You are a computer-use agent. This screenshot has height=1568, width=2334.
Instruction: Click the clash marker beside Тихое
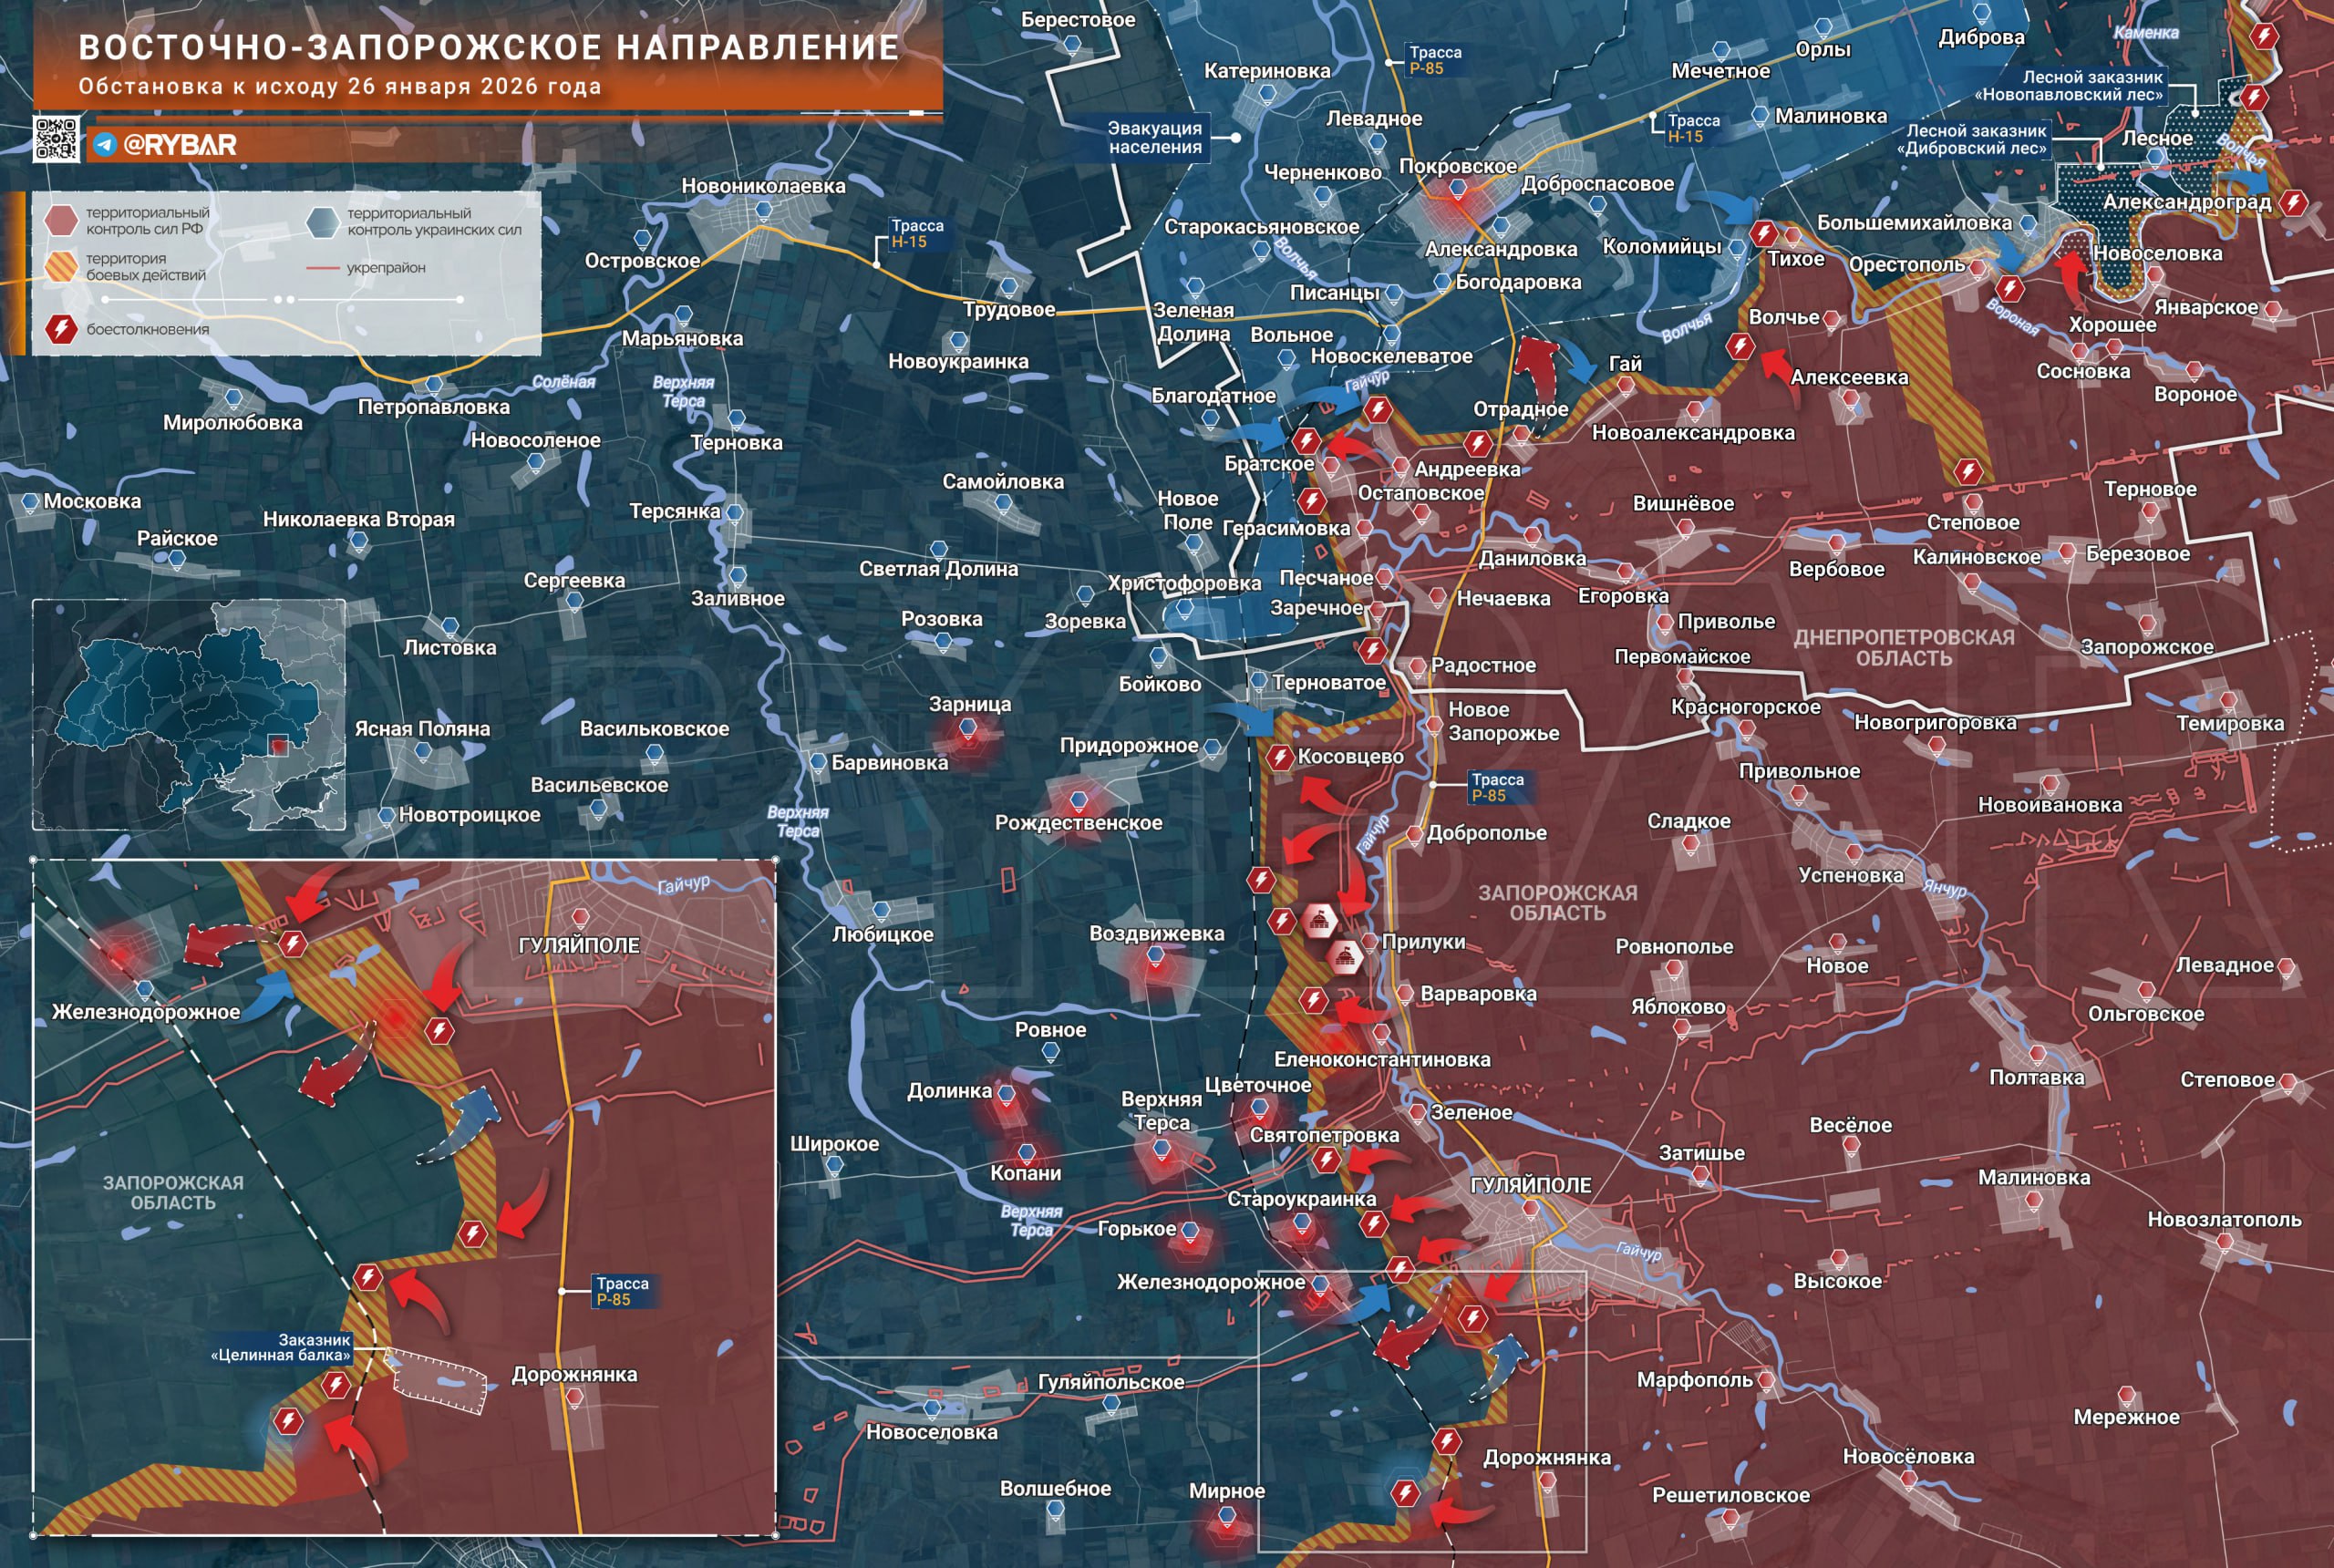pos(1763,234)
